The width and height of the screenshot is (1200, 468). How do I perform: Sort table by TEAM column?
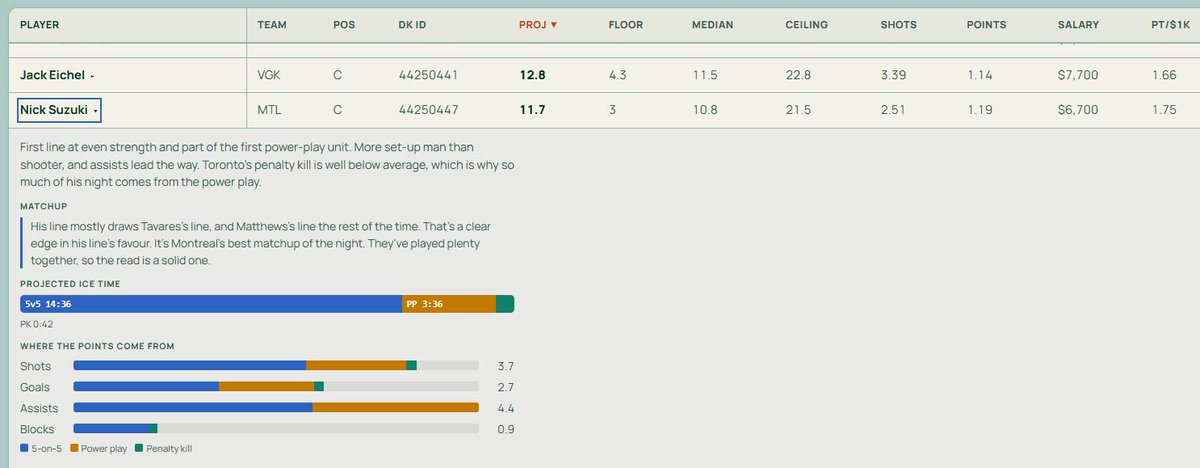(x=272, y=24)
